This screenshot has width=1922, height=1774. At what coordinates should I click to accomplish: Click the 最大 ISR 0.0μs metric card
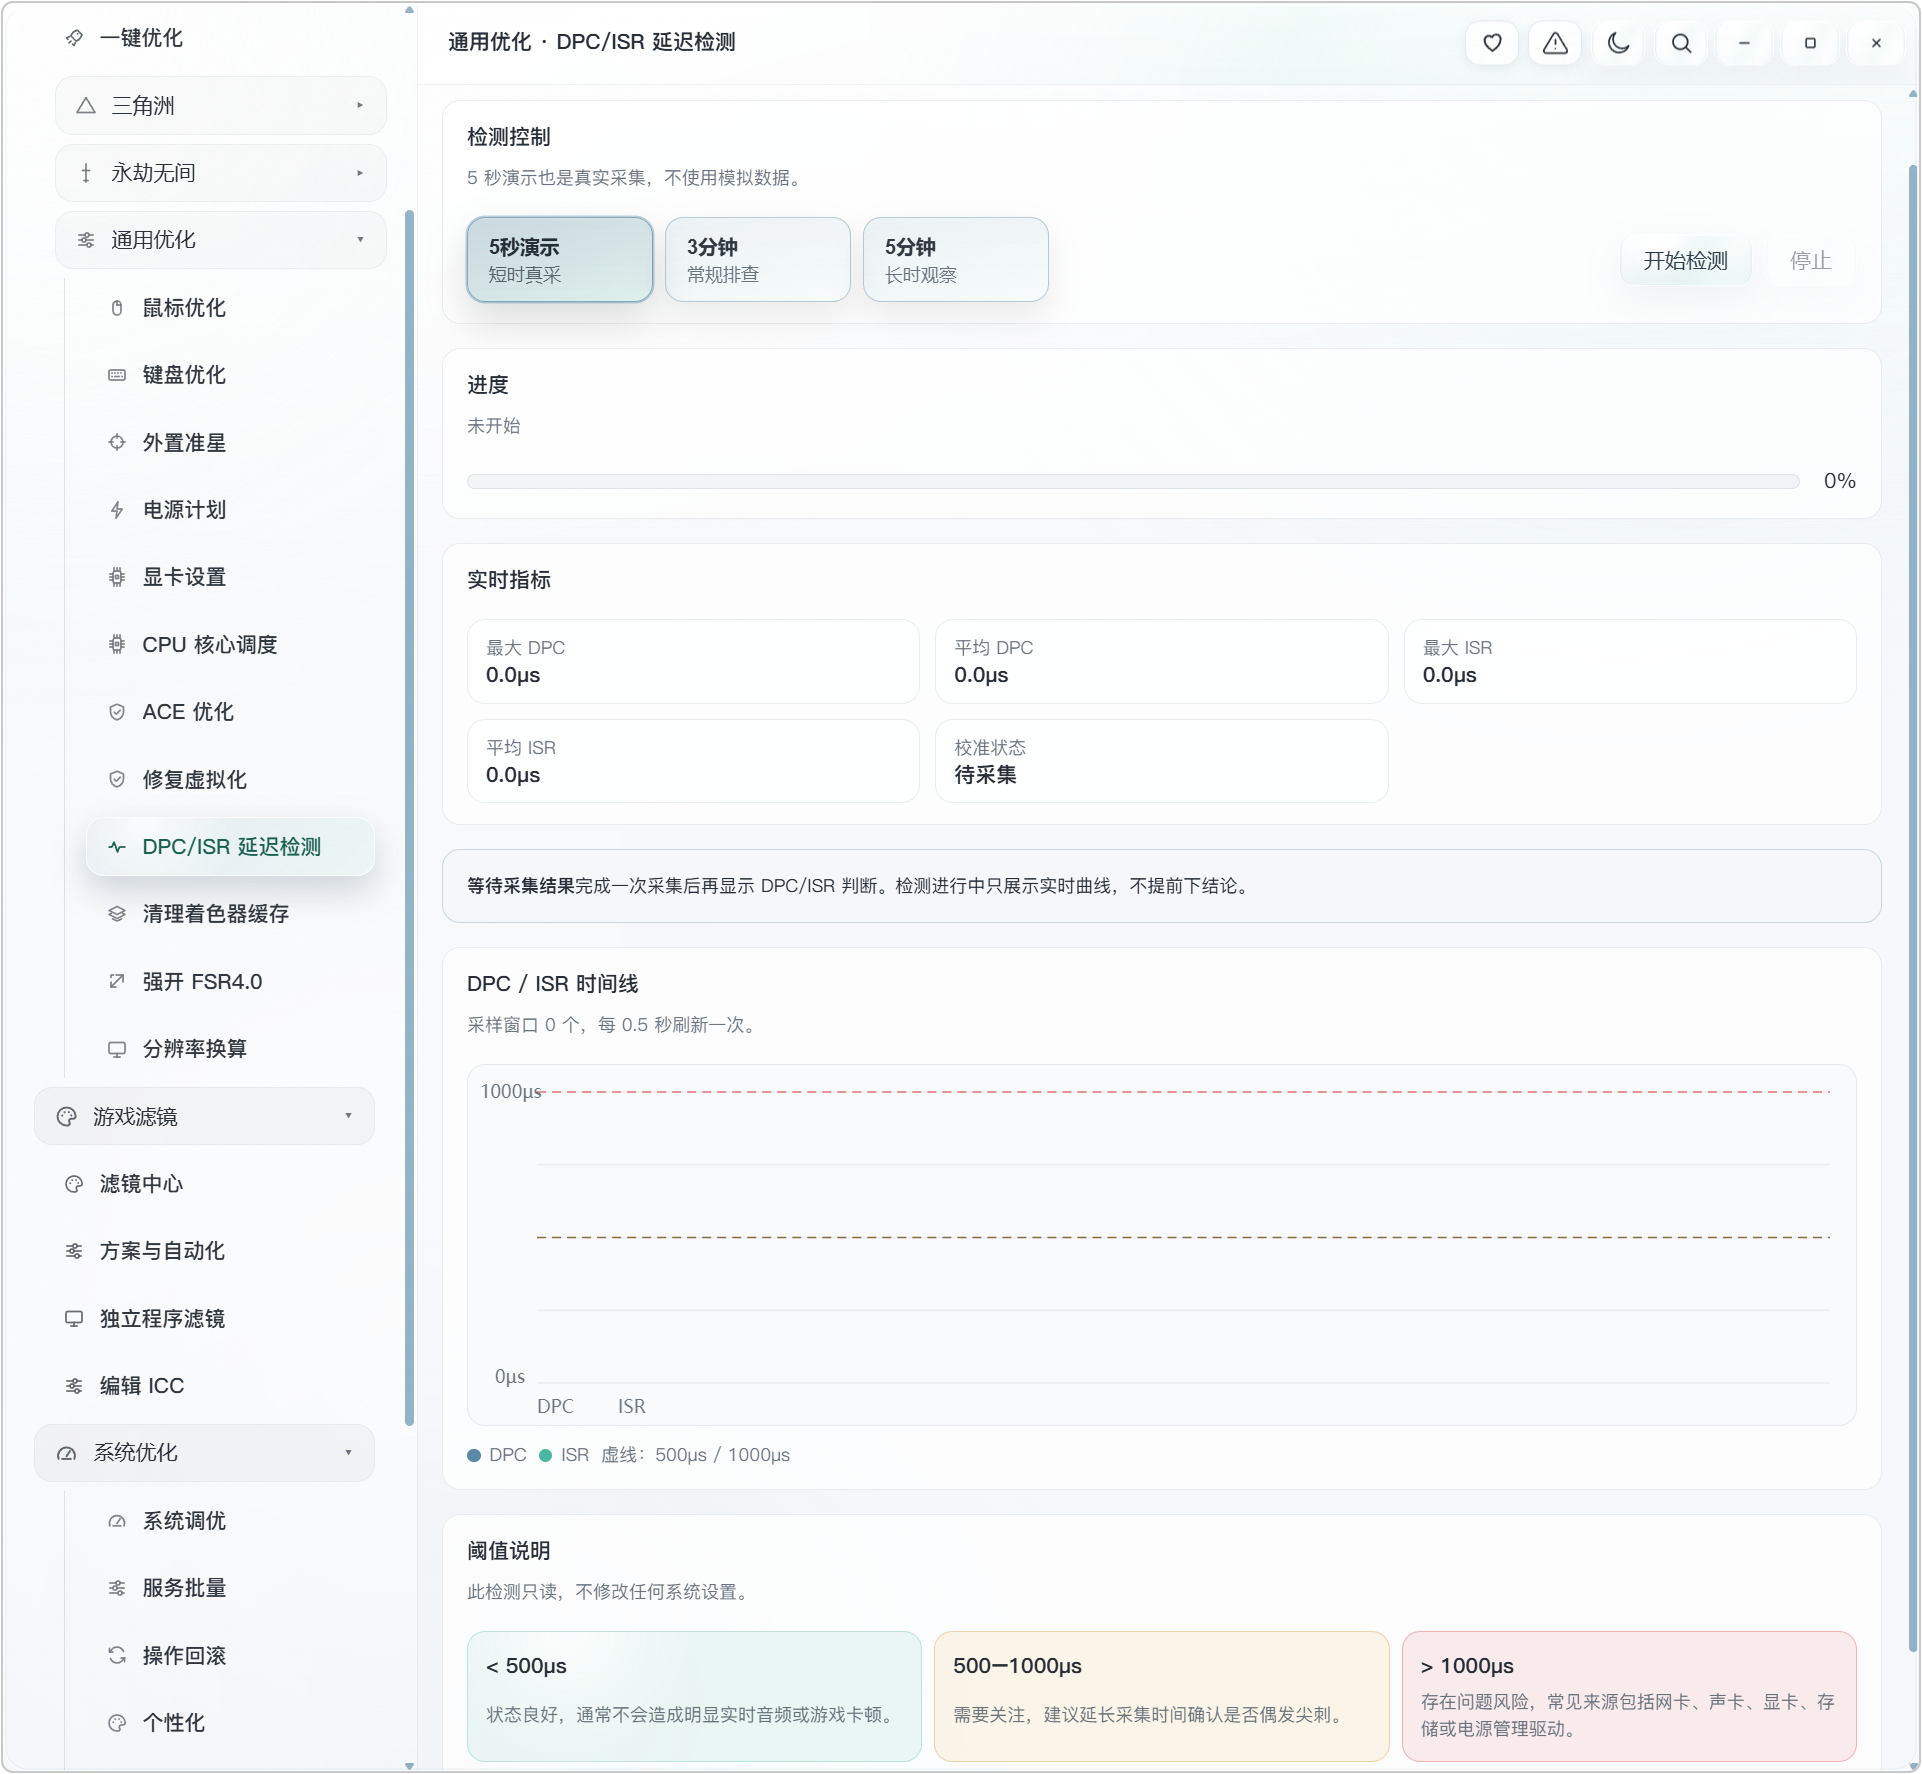click(1630, 661)
